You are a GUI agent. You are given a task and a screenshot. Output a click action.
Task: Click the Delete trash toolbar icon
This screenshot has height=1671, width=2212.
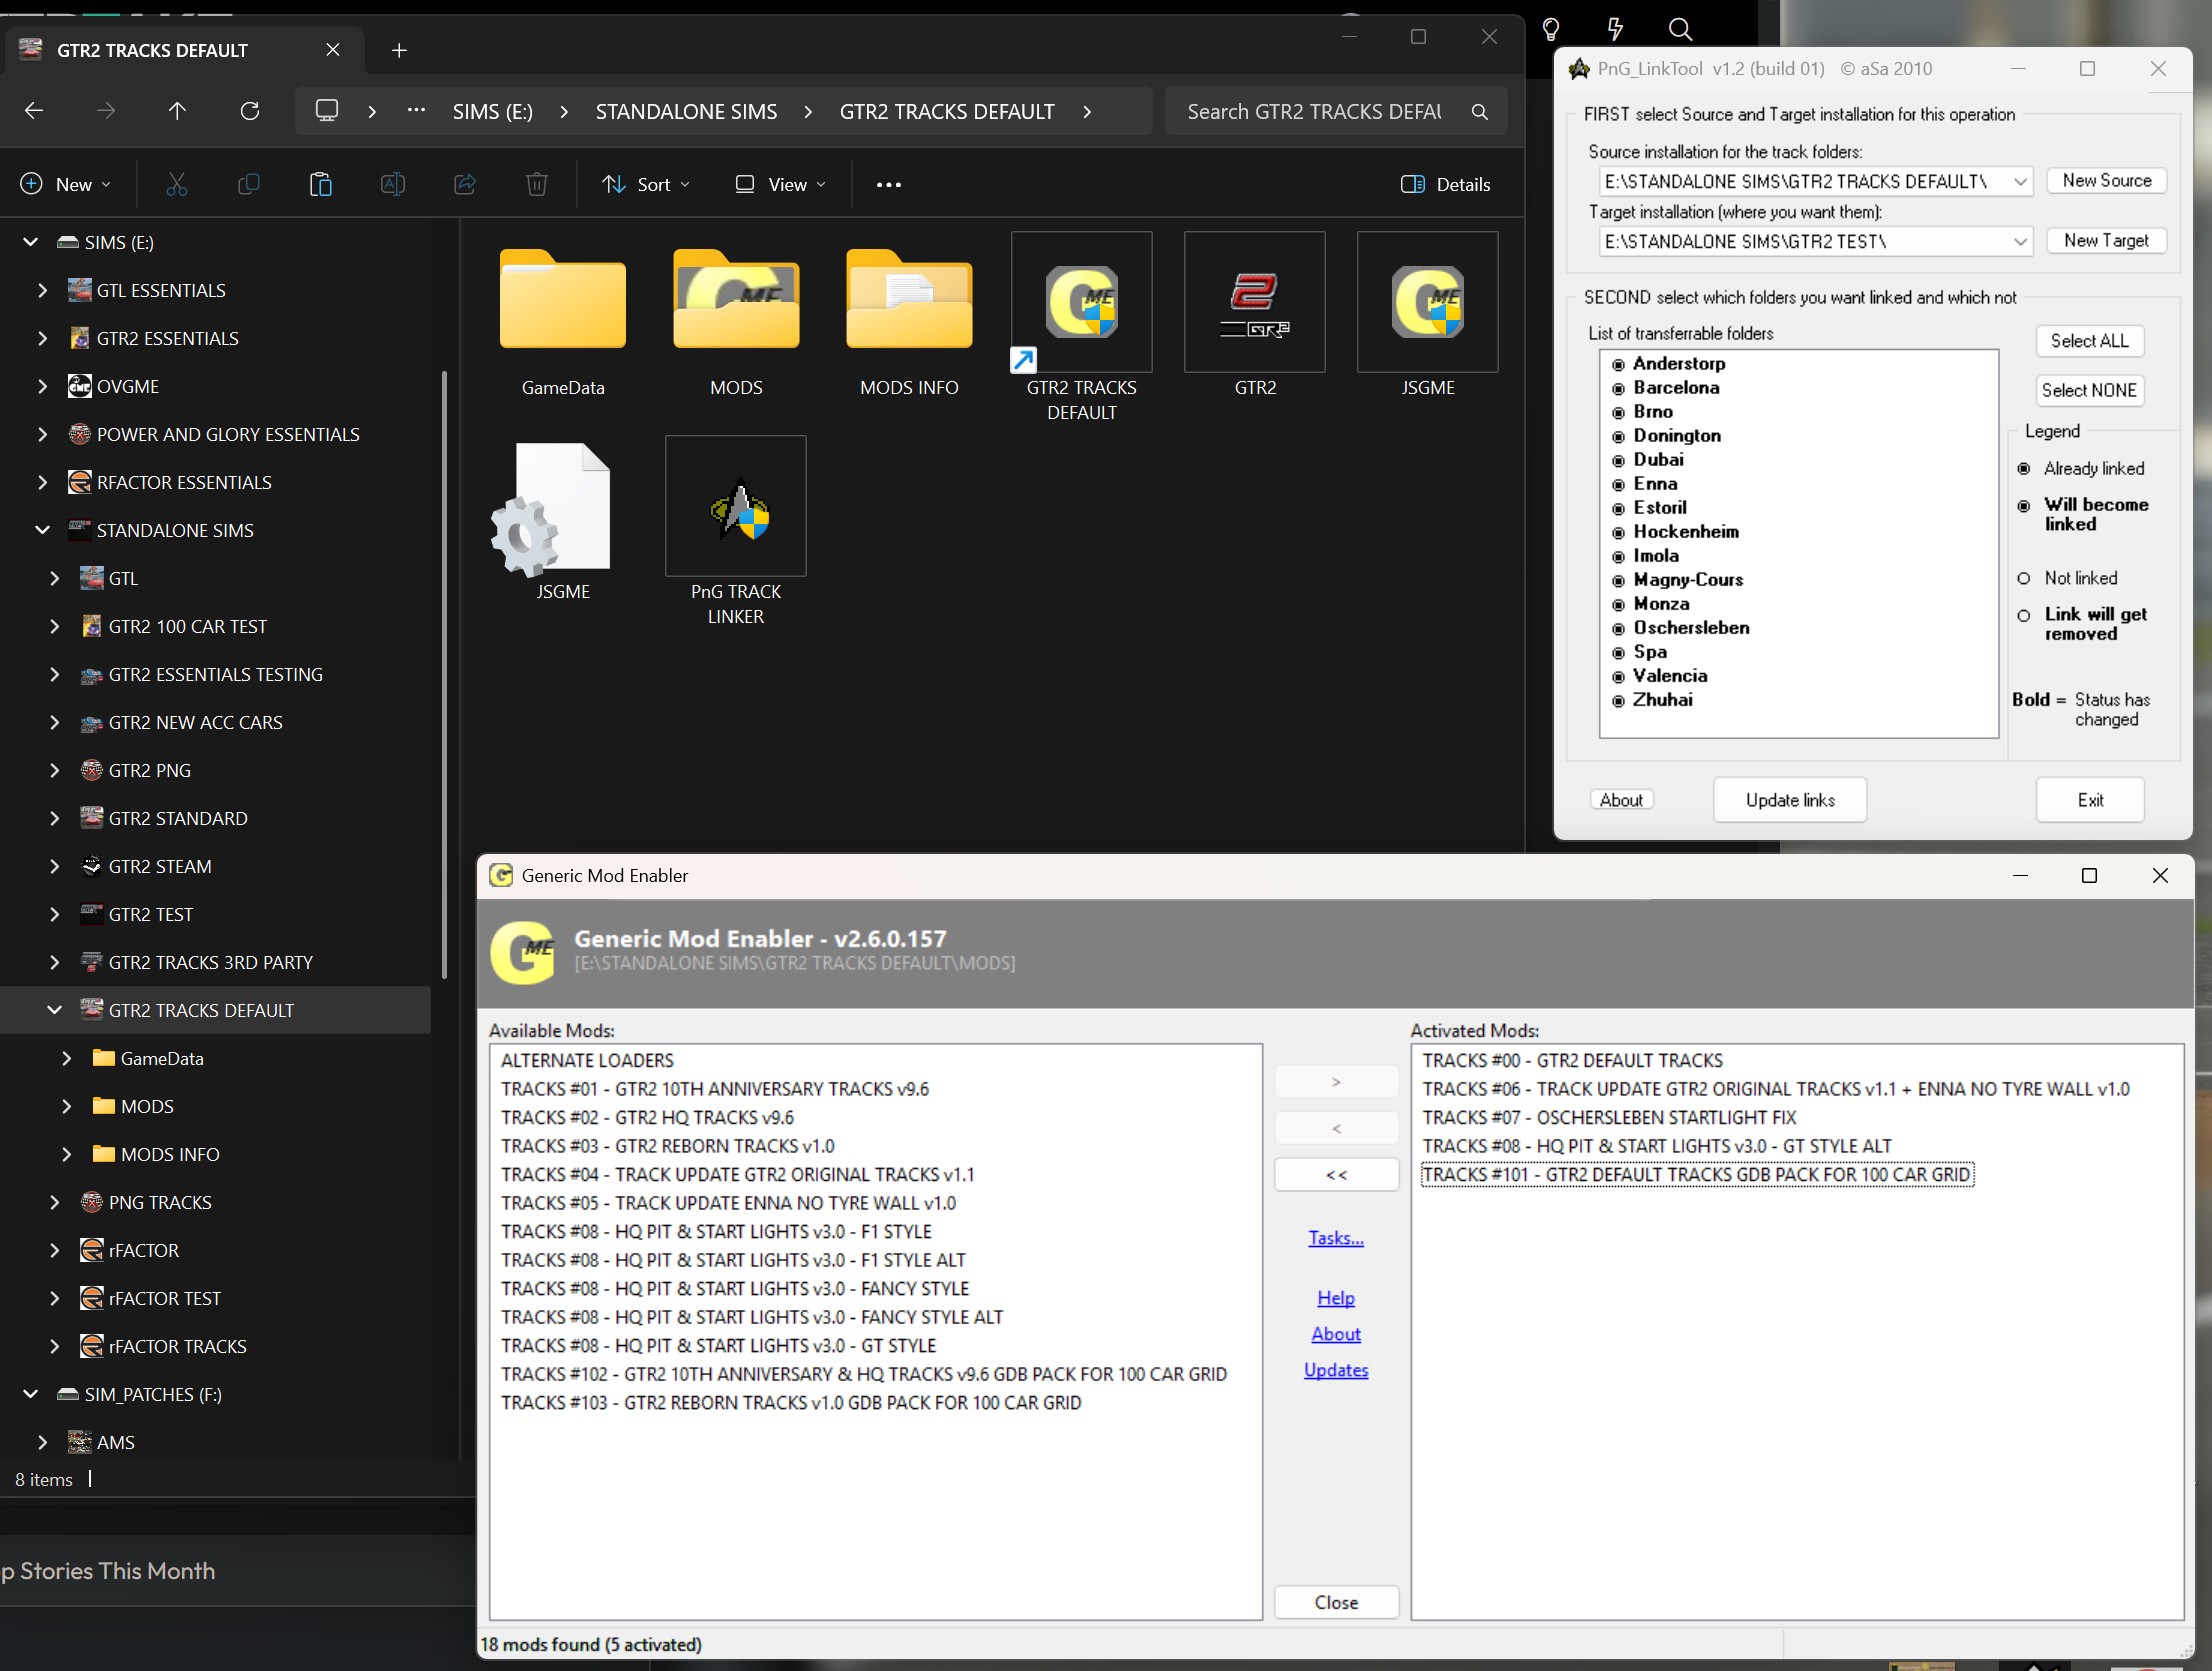(537, 184)
